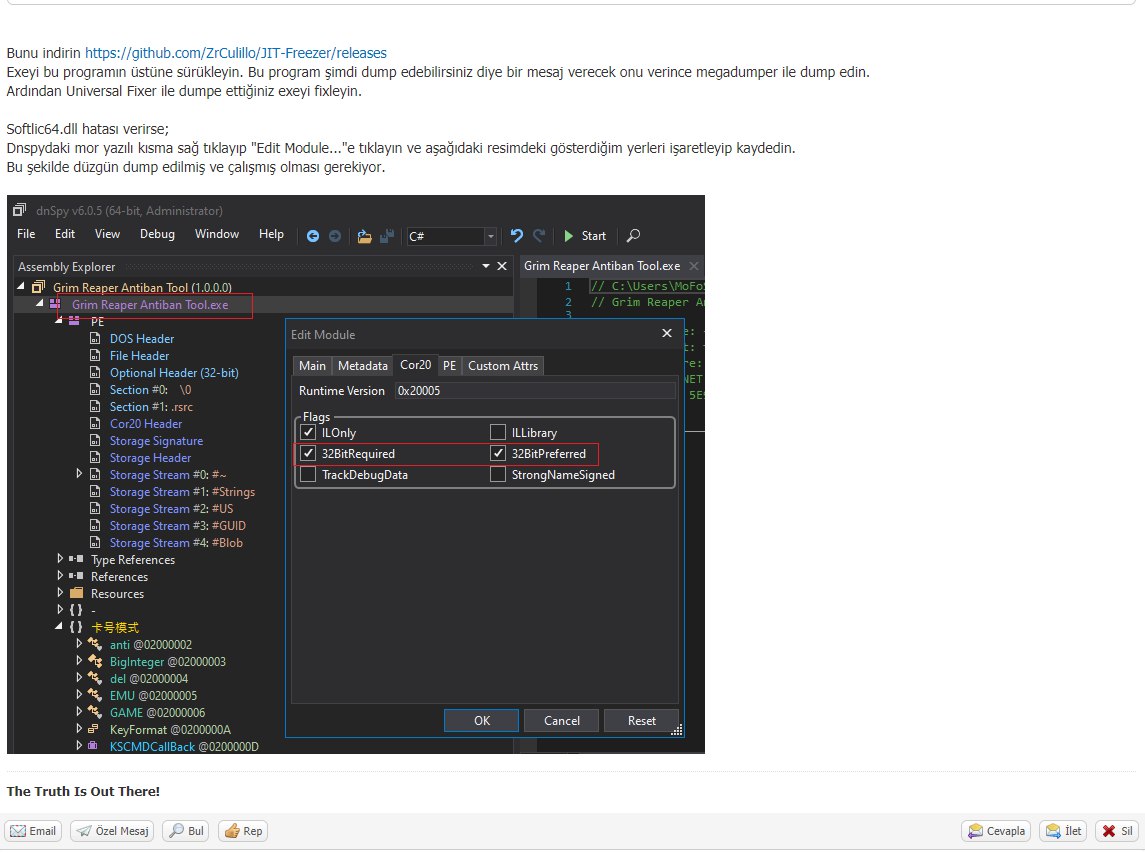Click the dnSpy save all icon
Screen dimensions: 1145x853
click(387, 236)
